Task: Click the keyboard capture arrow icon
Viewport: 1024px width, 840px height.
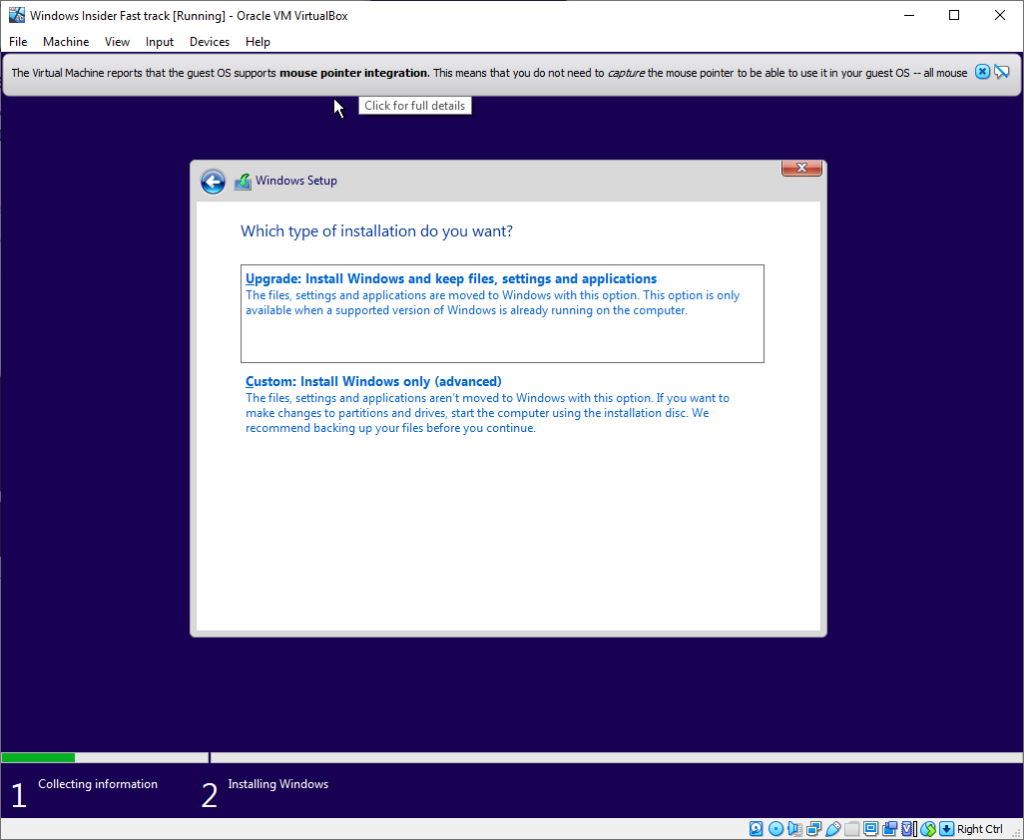Action: coord(946,829)
